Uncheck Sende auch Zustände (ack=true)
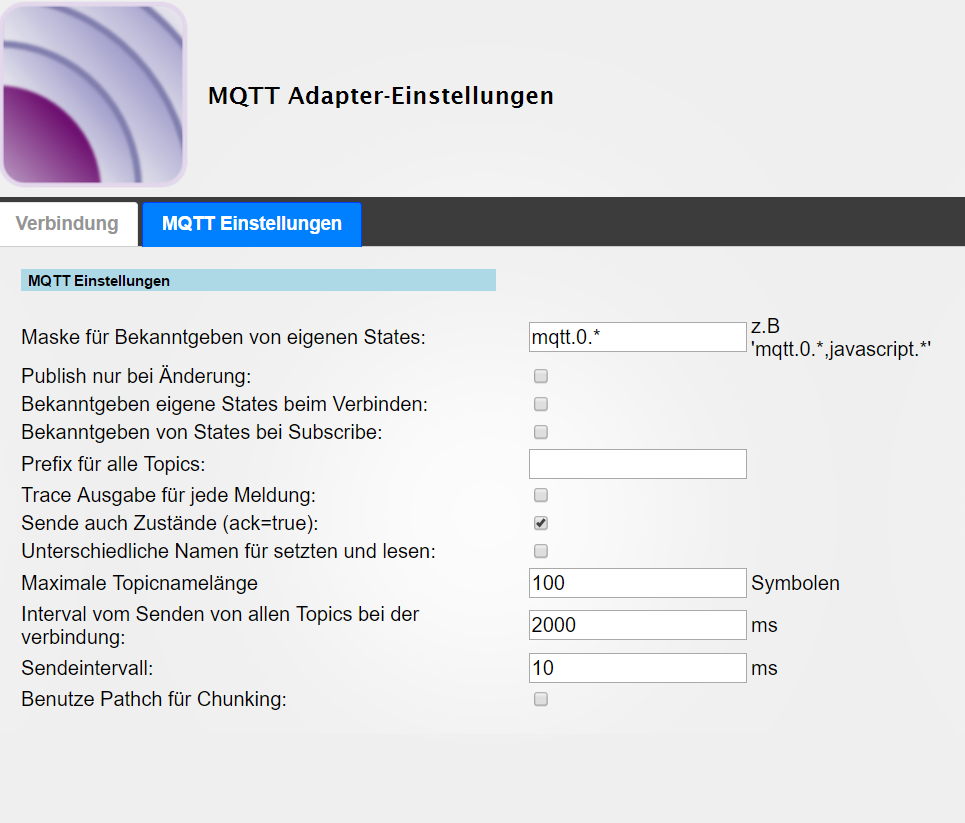 click(x=541, y=523)
